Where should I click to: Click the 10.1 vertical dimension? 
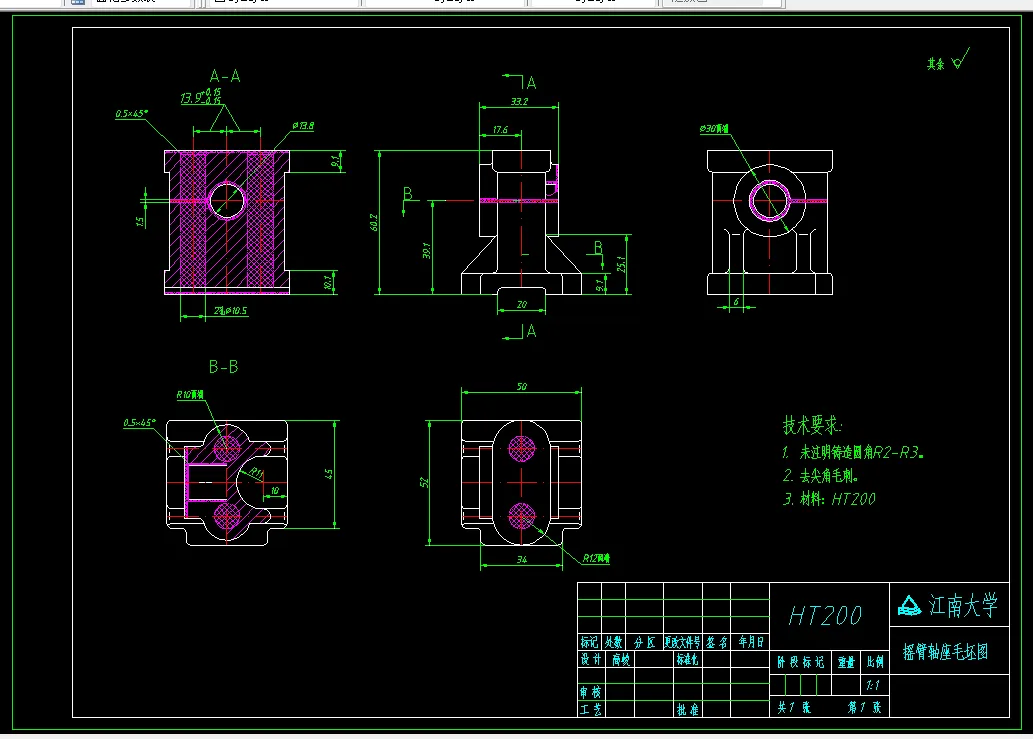(328, 283)
